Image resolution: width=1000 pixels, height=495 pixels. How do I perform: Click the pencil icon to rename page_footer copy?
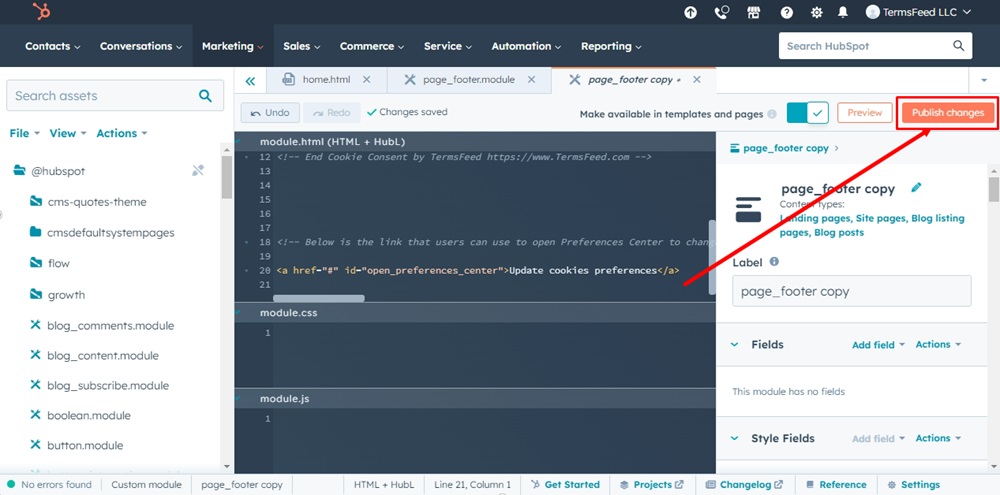click(916, 188)
